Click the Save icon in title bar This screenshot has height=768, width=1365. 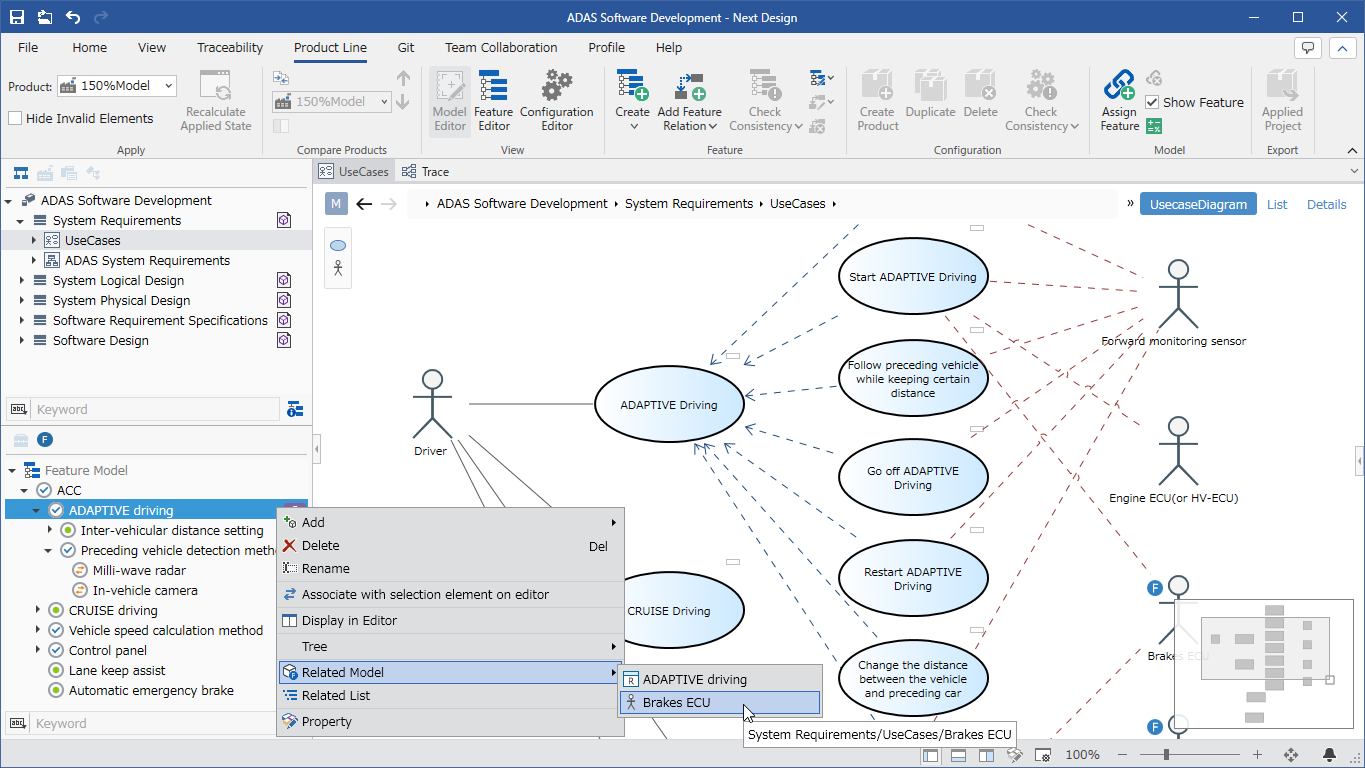(x=17, y=17)
